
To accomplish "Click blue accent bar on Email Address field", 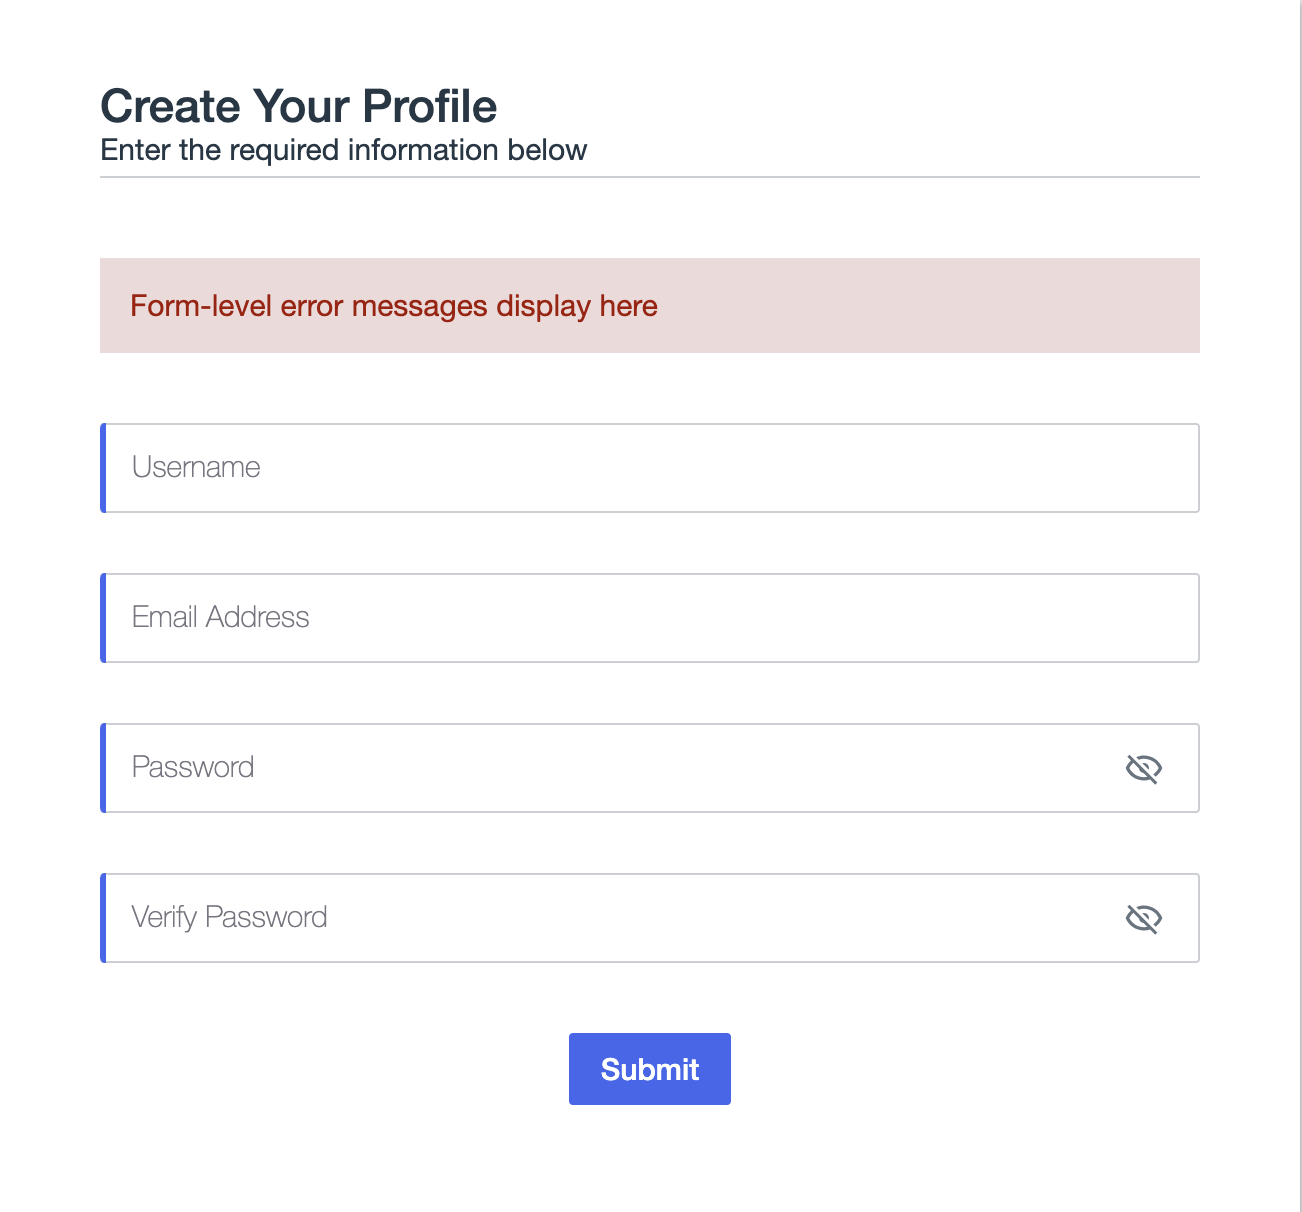I will click(x=103, y=618).
